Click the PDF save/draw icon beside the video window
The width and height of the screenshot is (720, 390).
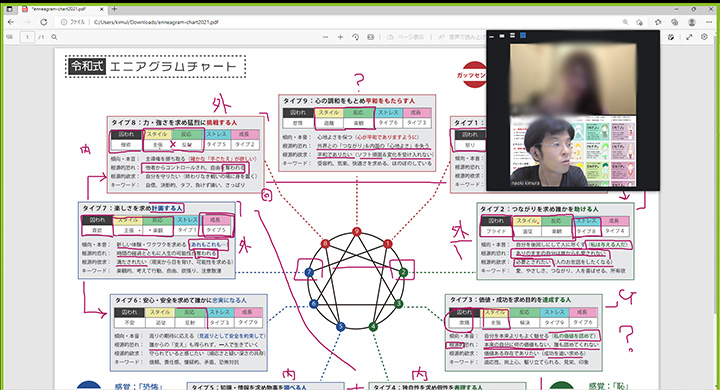(671, 37)
